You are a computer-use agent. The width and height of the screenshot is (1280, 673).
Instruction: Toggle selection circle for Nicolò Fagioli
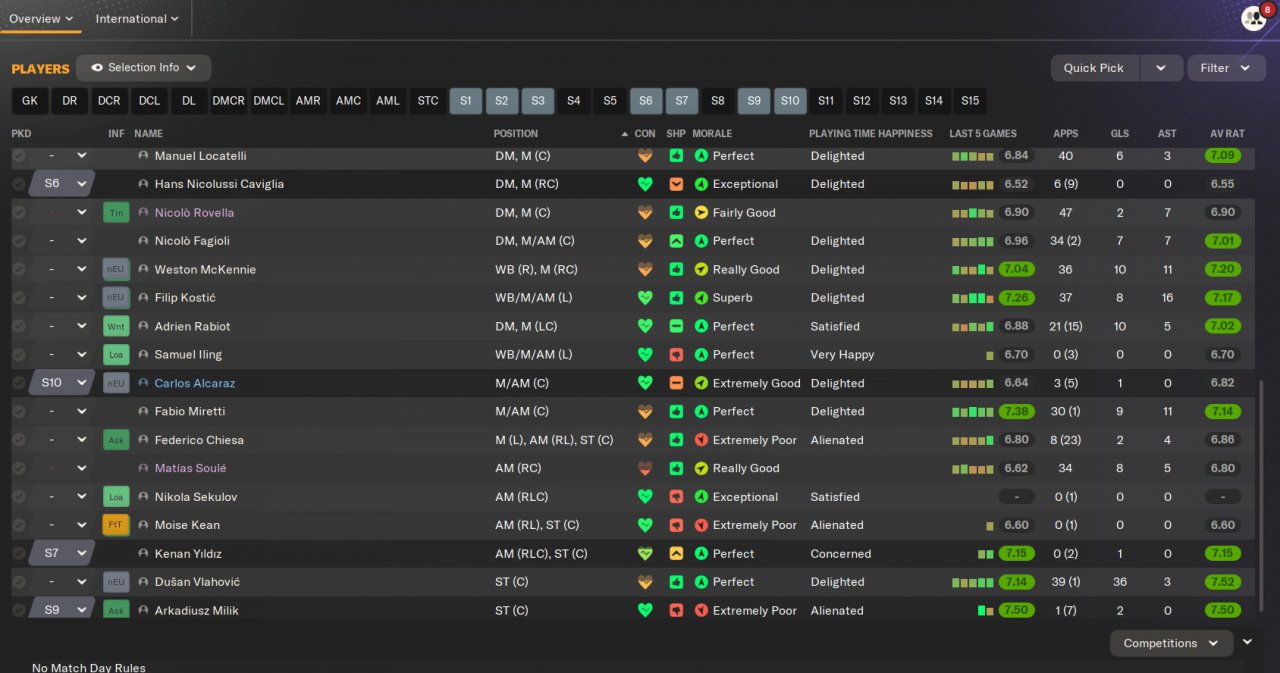(18, 241)
